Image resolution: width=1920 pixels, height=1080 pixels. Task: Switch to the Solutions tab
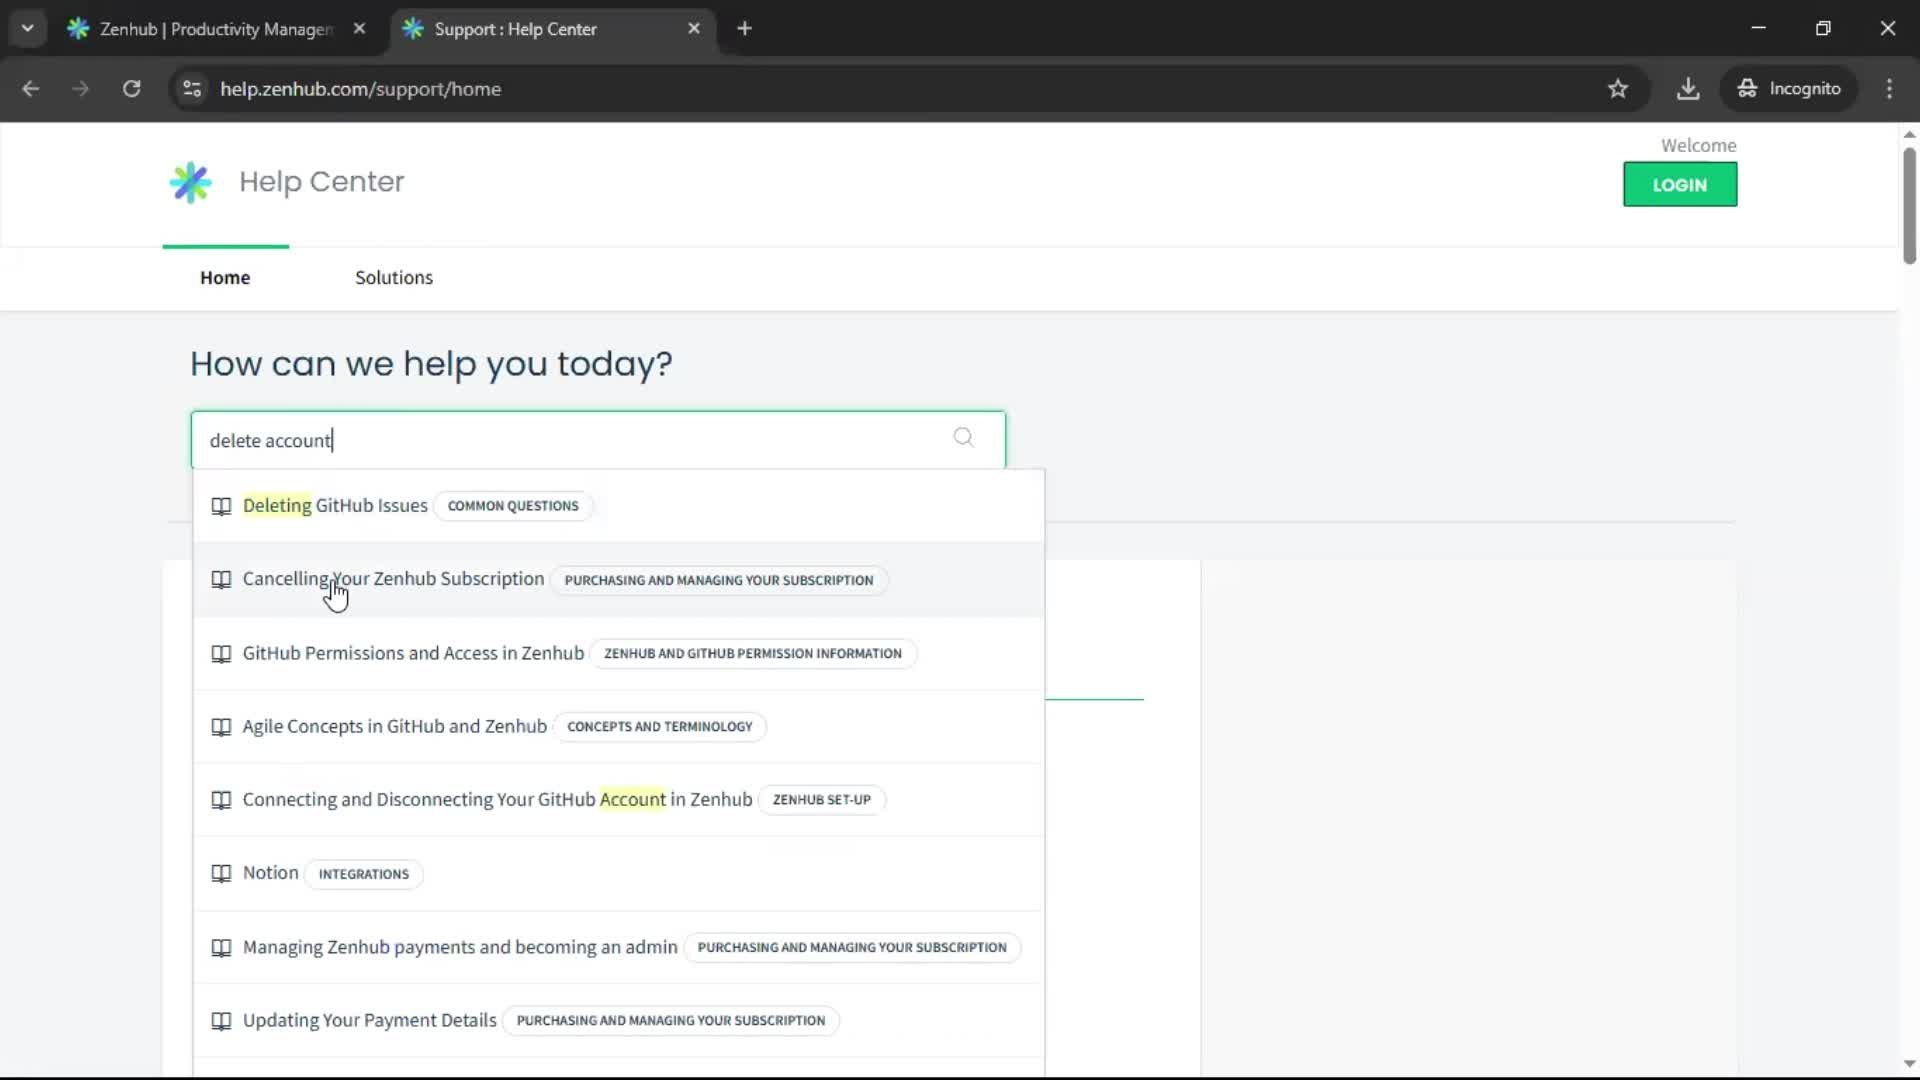coord(393,278)
